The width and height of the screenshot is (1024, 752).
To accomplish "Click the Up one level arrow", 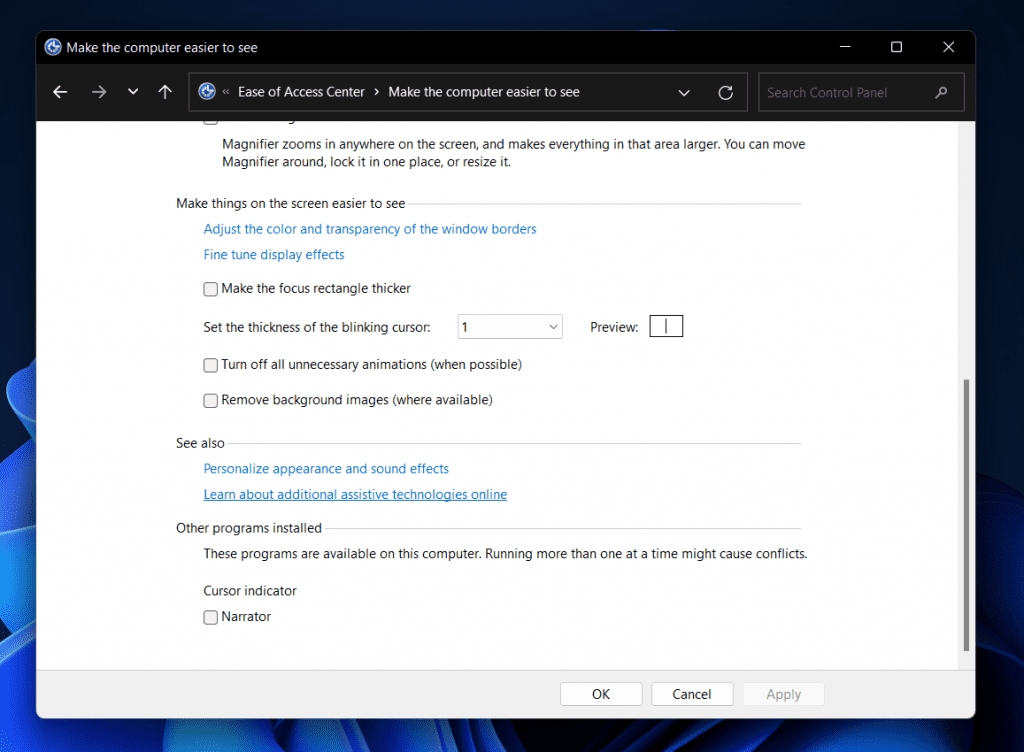I will coord(164,91).
